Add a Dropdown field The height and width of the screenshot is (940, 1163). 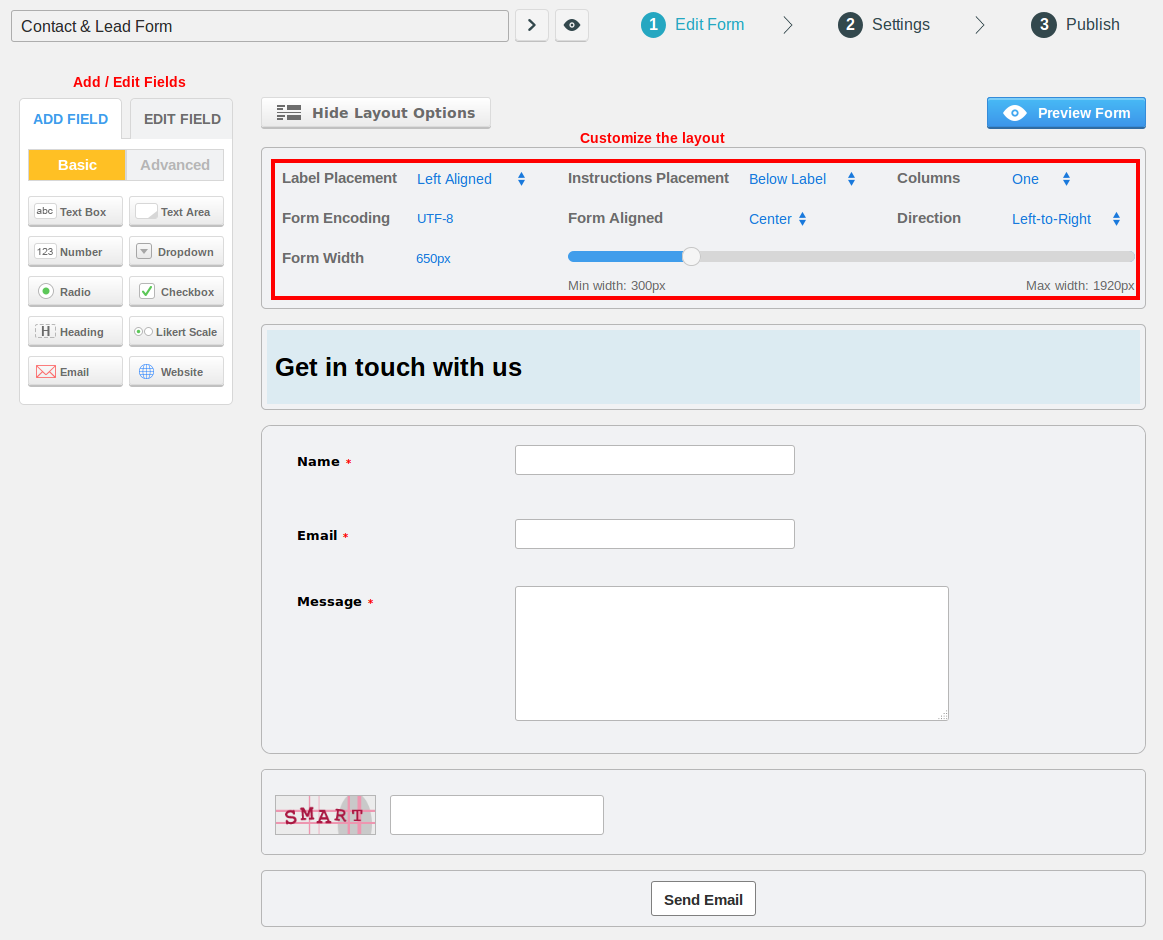click(176, 251)
